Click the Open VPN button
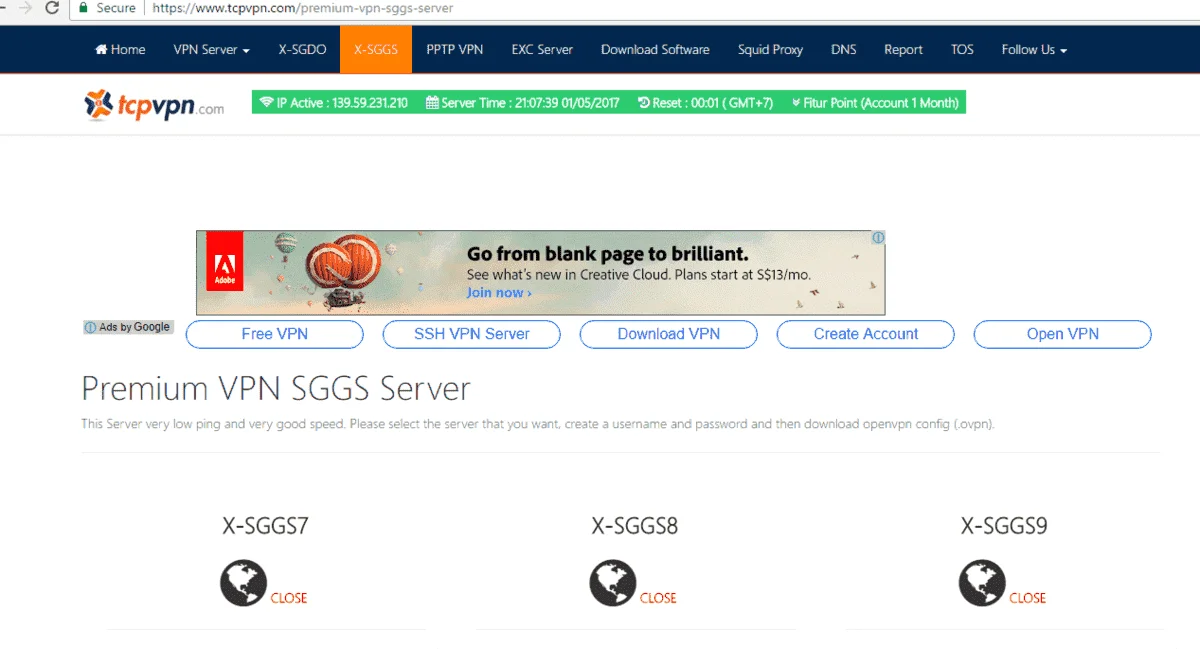Image resolution: width=1200 pixels, height=649 pixels. click(1063, 334)
